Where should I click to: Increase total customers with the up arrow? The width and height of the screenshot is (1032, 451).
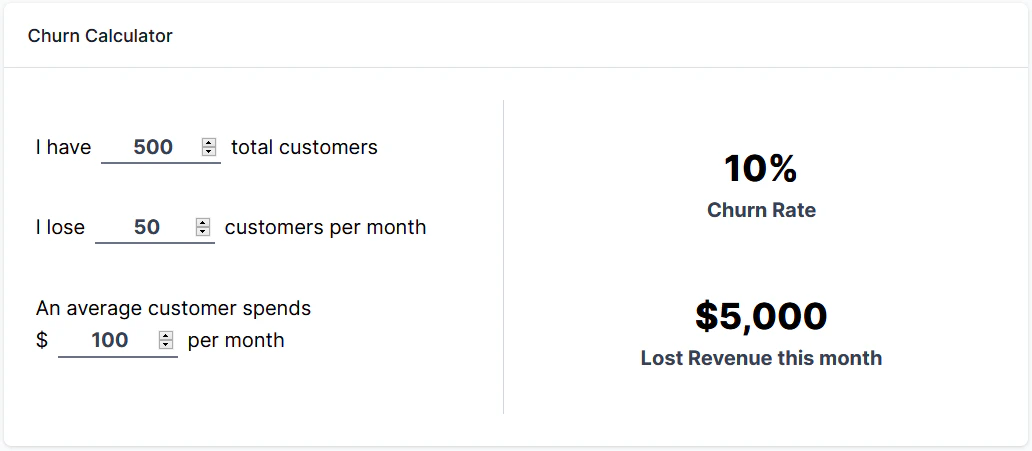208,143
